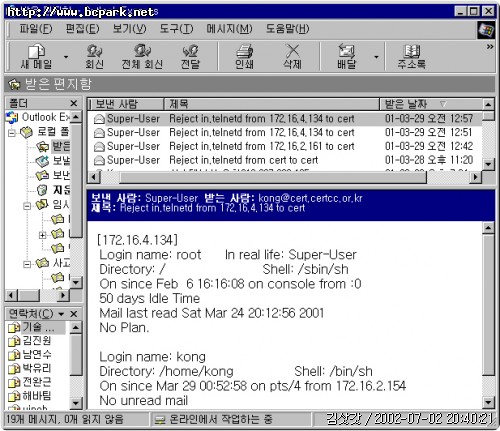This screenshot has width=500, height=431.
Task: Click the 회신 (reply) toolbar icon
Action: tap(94, 56)
